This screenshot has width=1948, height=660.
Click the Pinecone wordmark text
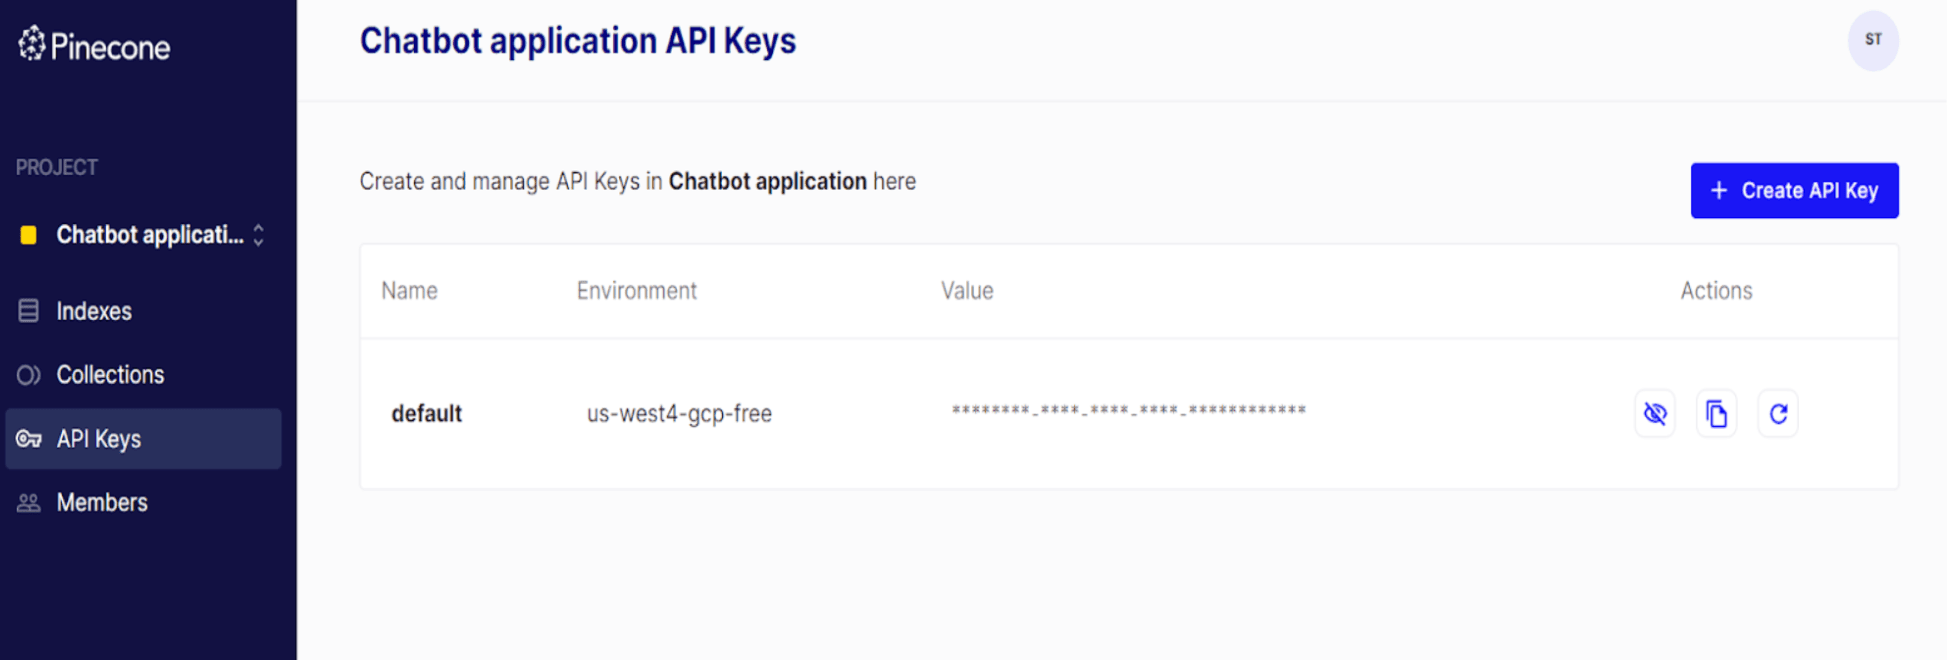coord(110,47)
